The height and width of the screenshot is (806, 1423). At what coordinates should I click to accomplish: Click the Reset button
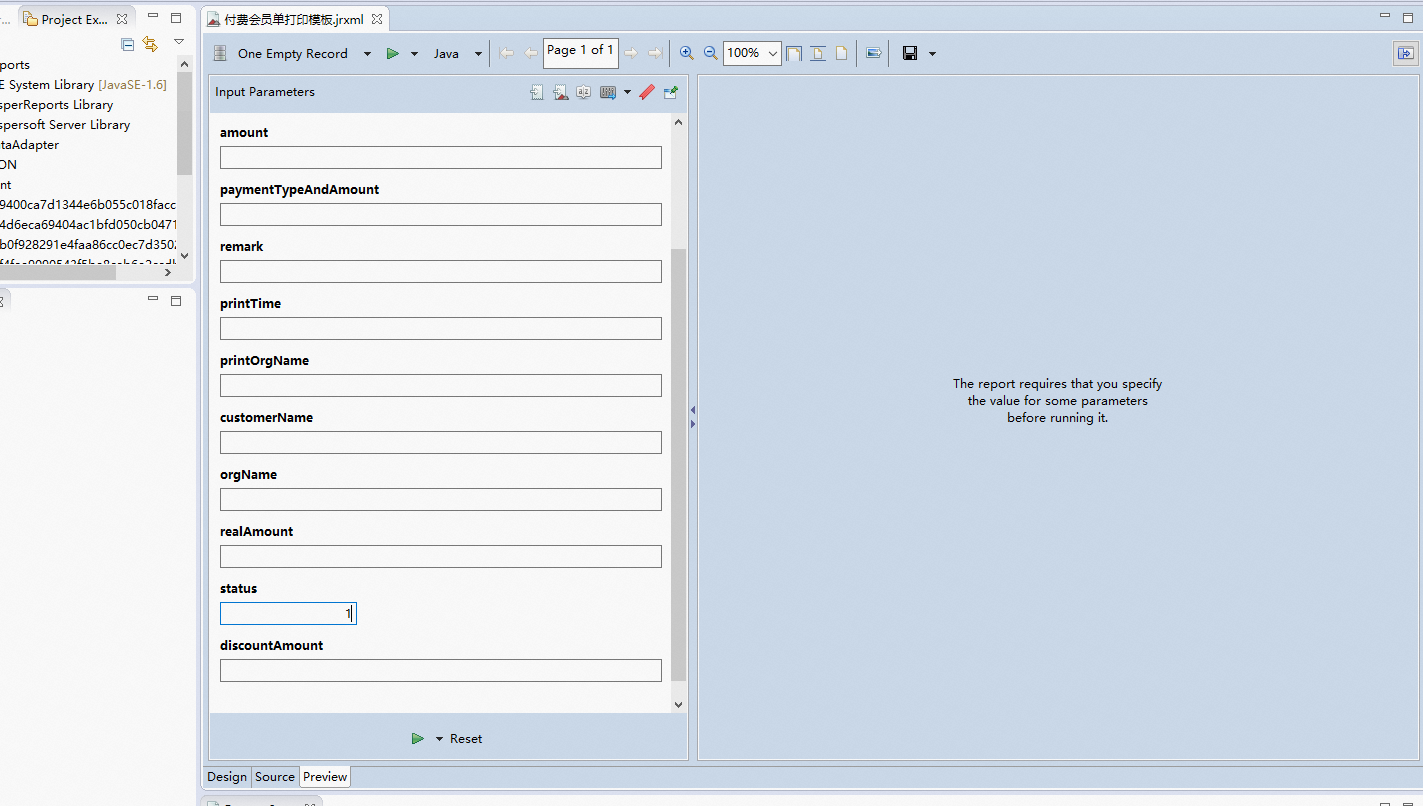[466, 739]
